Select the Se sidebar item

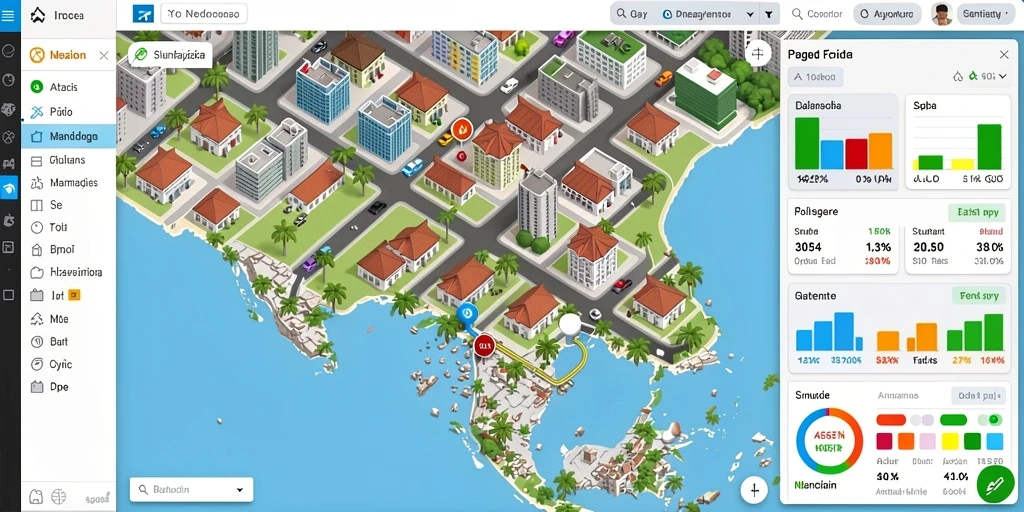point(69,205)
